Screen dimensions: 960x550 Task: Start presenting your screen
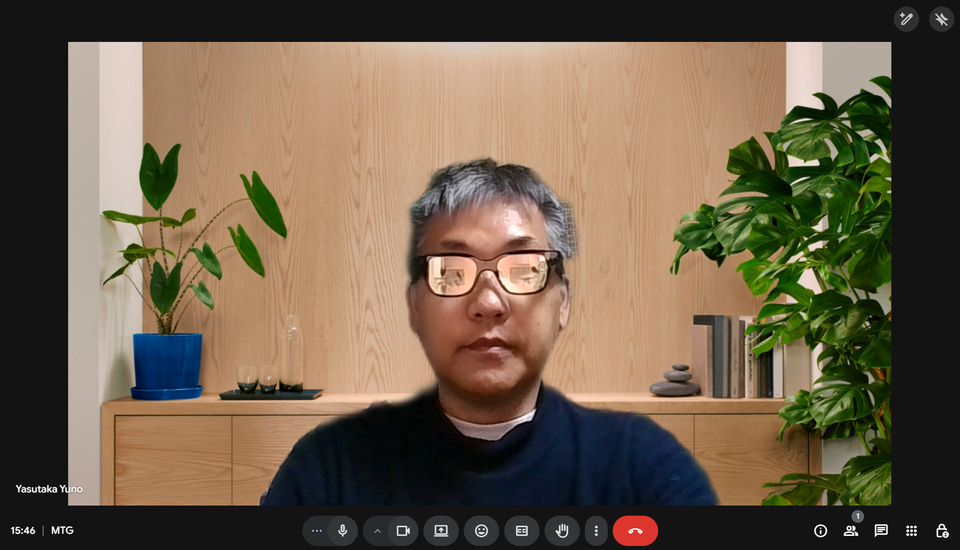(x=441, y=531)
